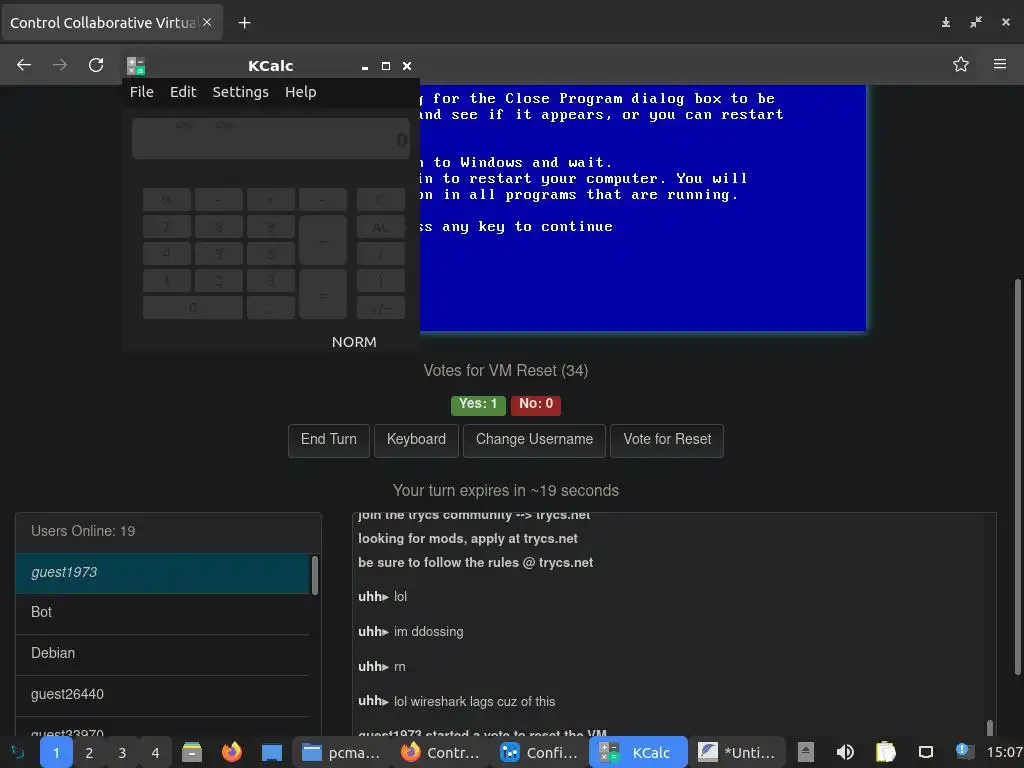Click the End Turn button

point(328,440)
